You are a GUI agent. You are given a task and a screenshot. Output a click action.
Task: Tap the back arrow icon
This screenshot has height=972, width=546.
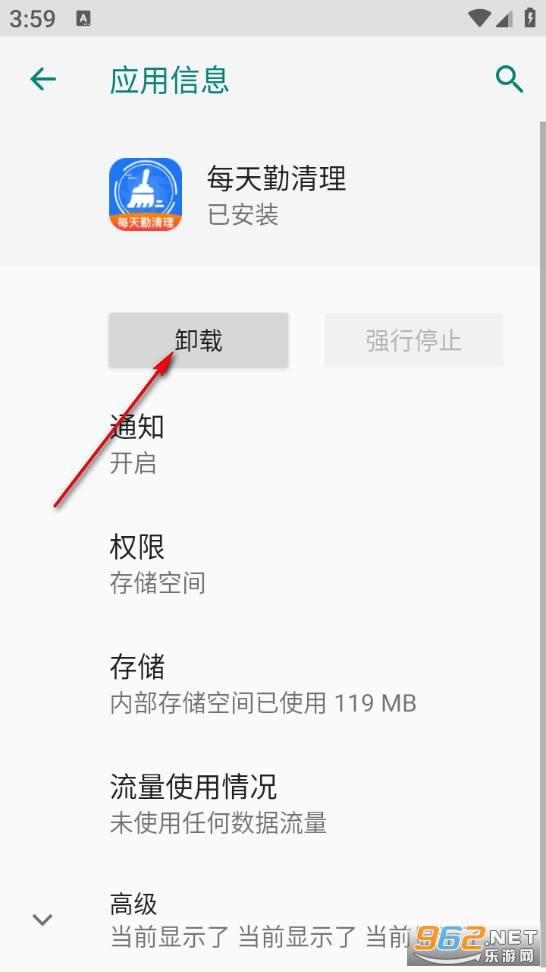[43, 79]
